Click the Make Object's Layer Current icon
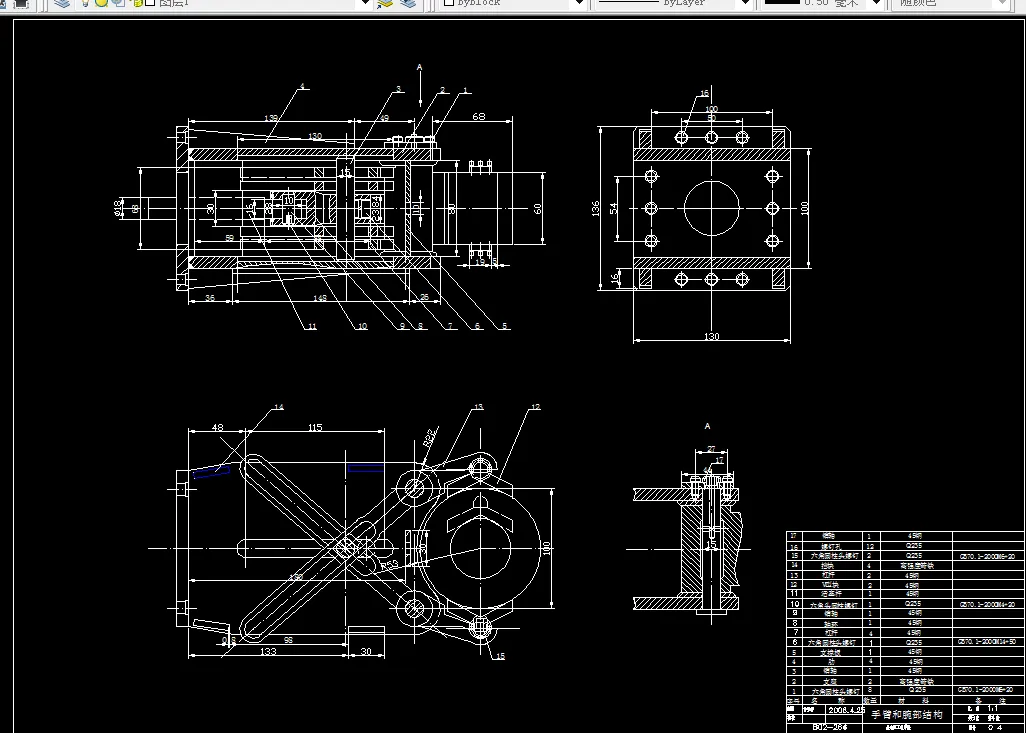This screenshot has height=733, width=1026. [385, 3]
